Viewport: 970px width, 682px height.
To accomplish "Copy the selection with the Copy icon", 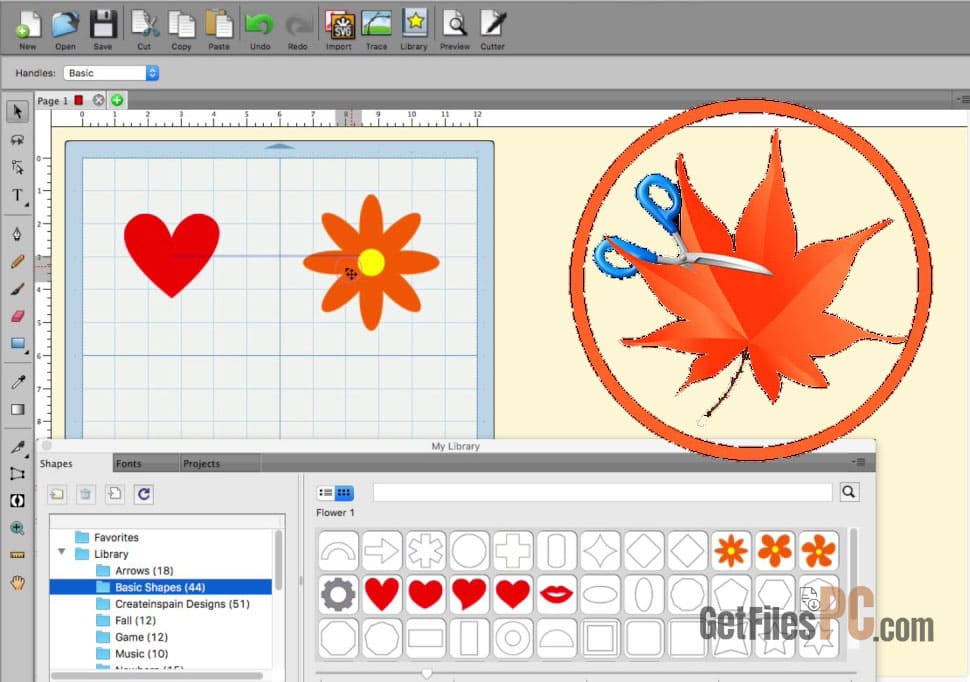I will coord(181,30).
